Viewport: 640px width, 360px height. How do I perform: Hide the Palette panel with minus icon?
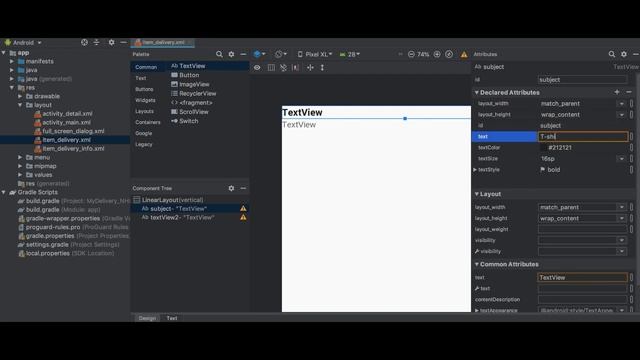click(243, 54)
